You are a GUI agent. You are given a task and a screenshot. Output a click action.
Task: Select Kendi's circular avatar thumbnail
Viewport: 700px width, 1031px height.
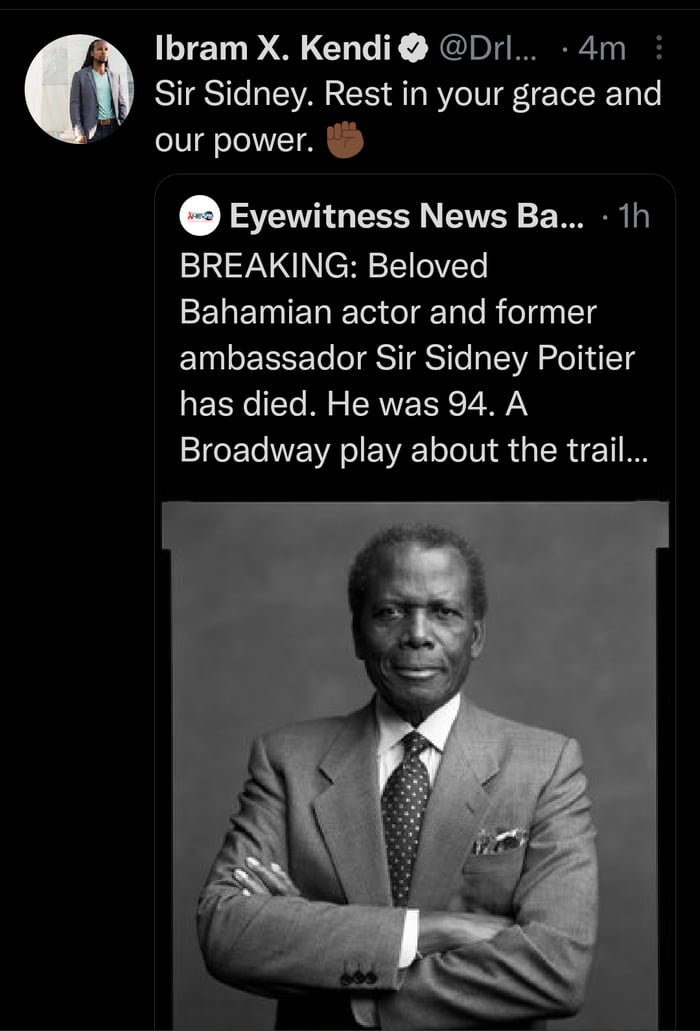81,85
